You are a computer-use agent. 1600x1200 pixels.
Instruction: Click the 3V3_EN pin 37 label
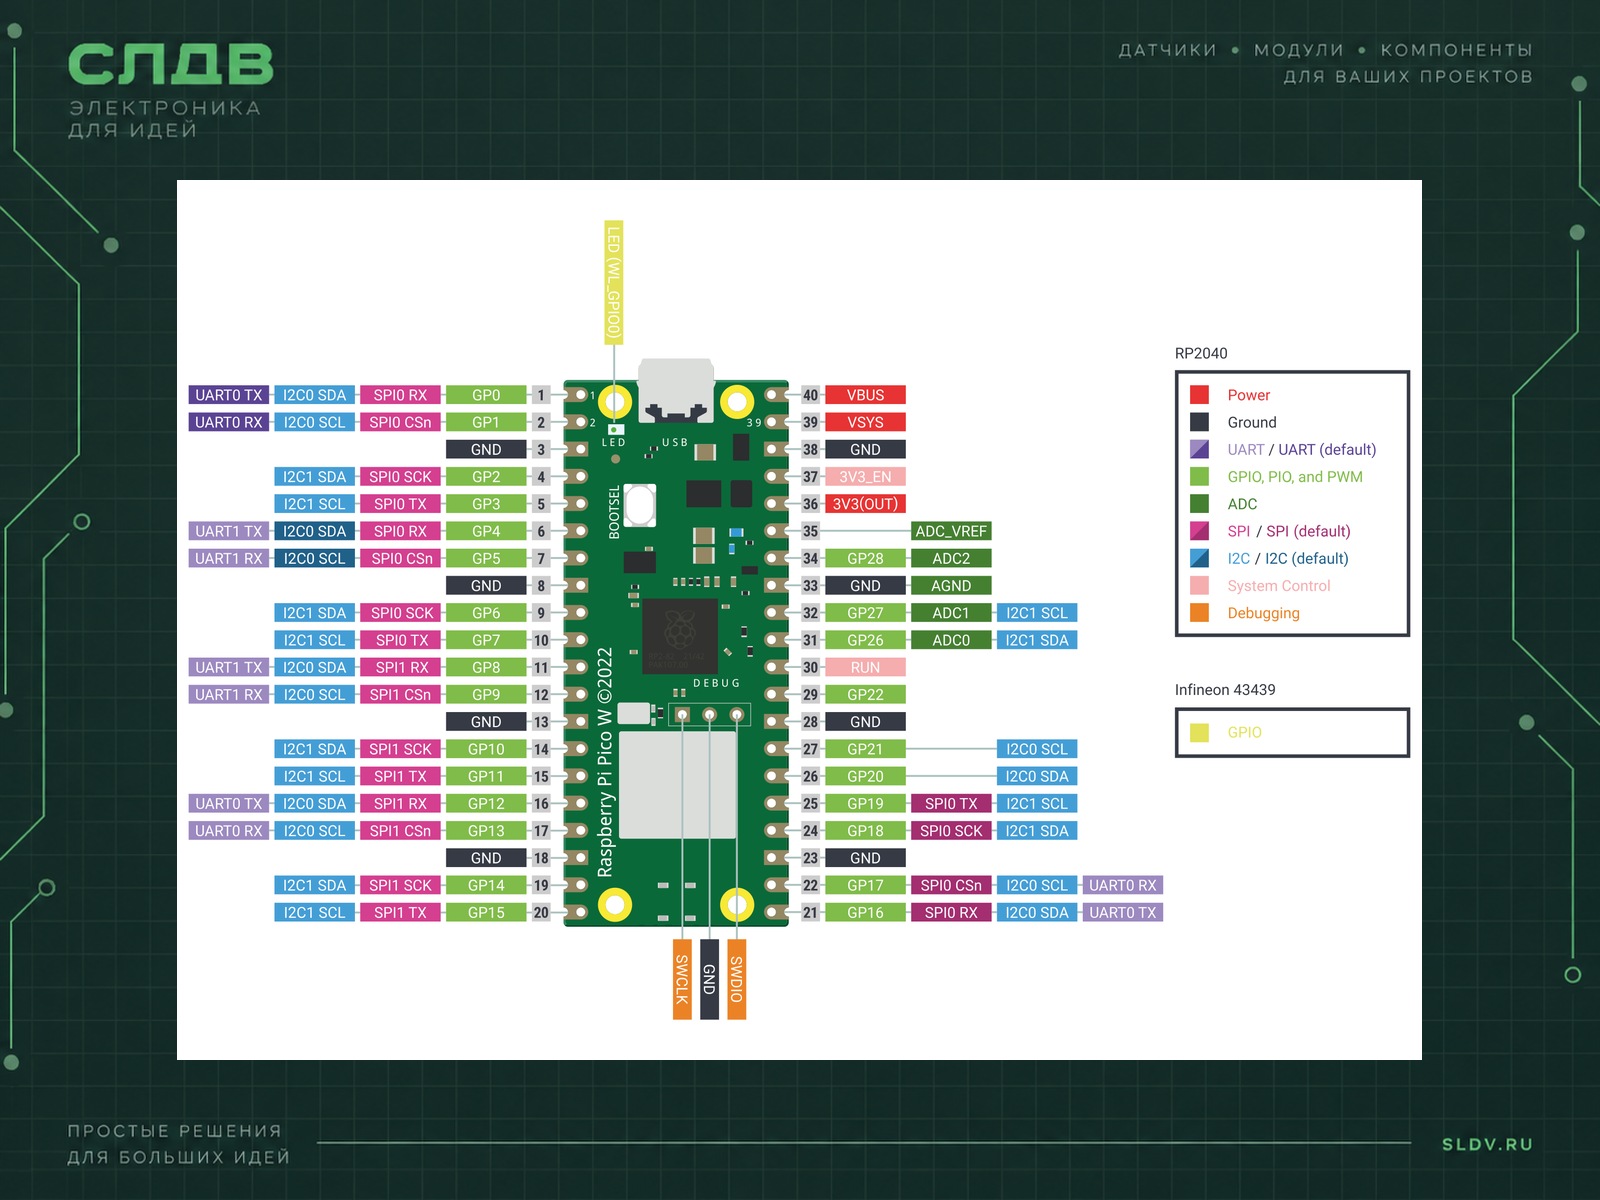[x=865, y=477]
